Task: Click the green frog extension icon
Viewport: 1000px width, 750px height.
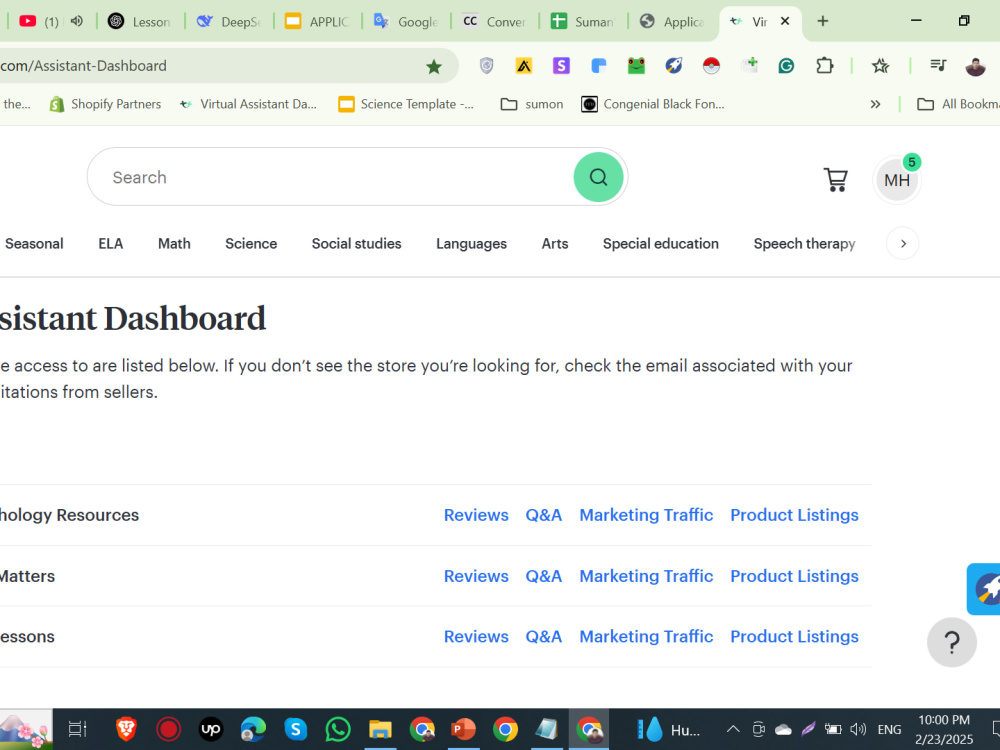Action: pyautogui.click(x=636, y=66)
